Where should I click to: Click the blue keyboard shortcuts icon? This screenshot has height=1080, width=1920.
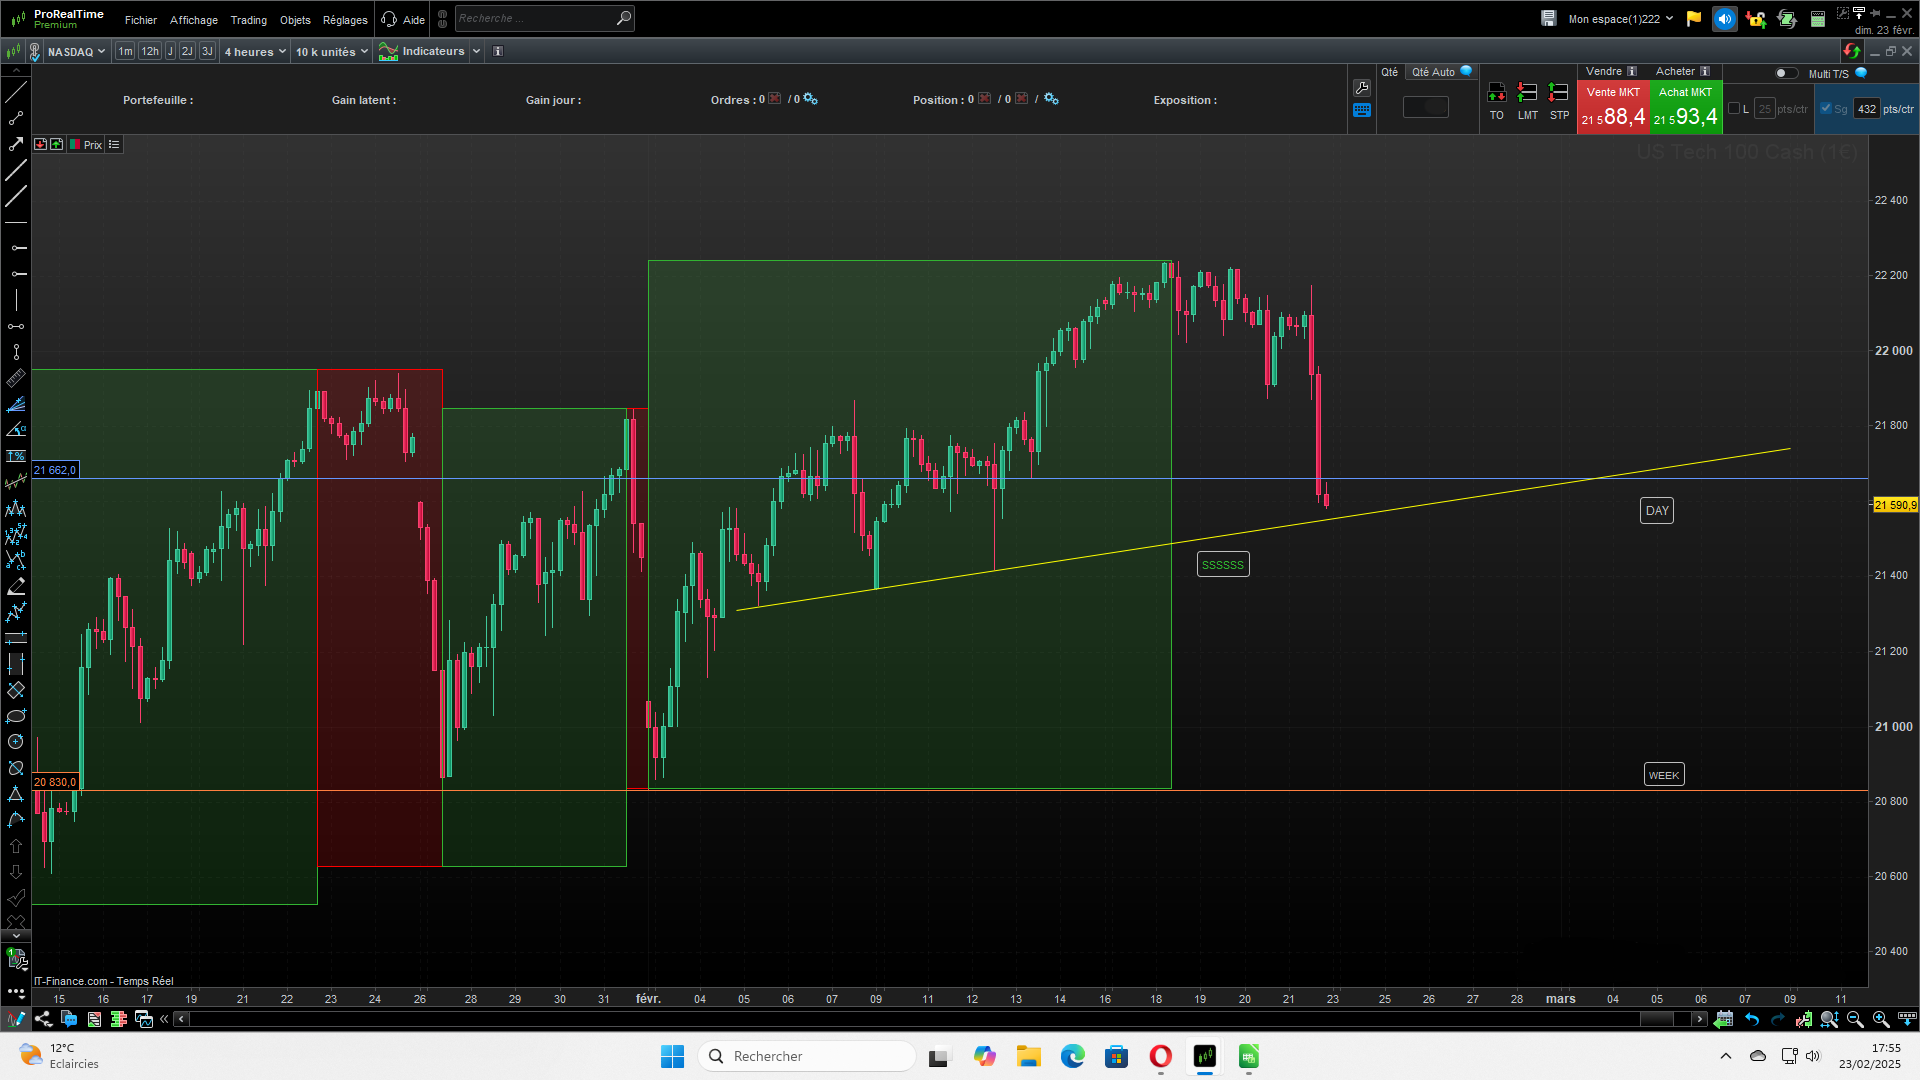(1362, 111)
